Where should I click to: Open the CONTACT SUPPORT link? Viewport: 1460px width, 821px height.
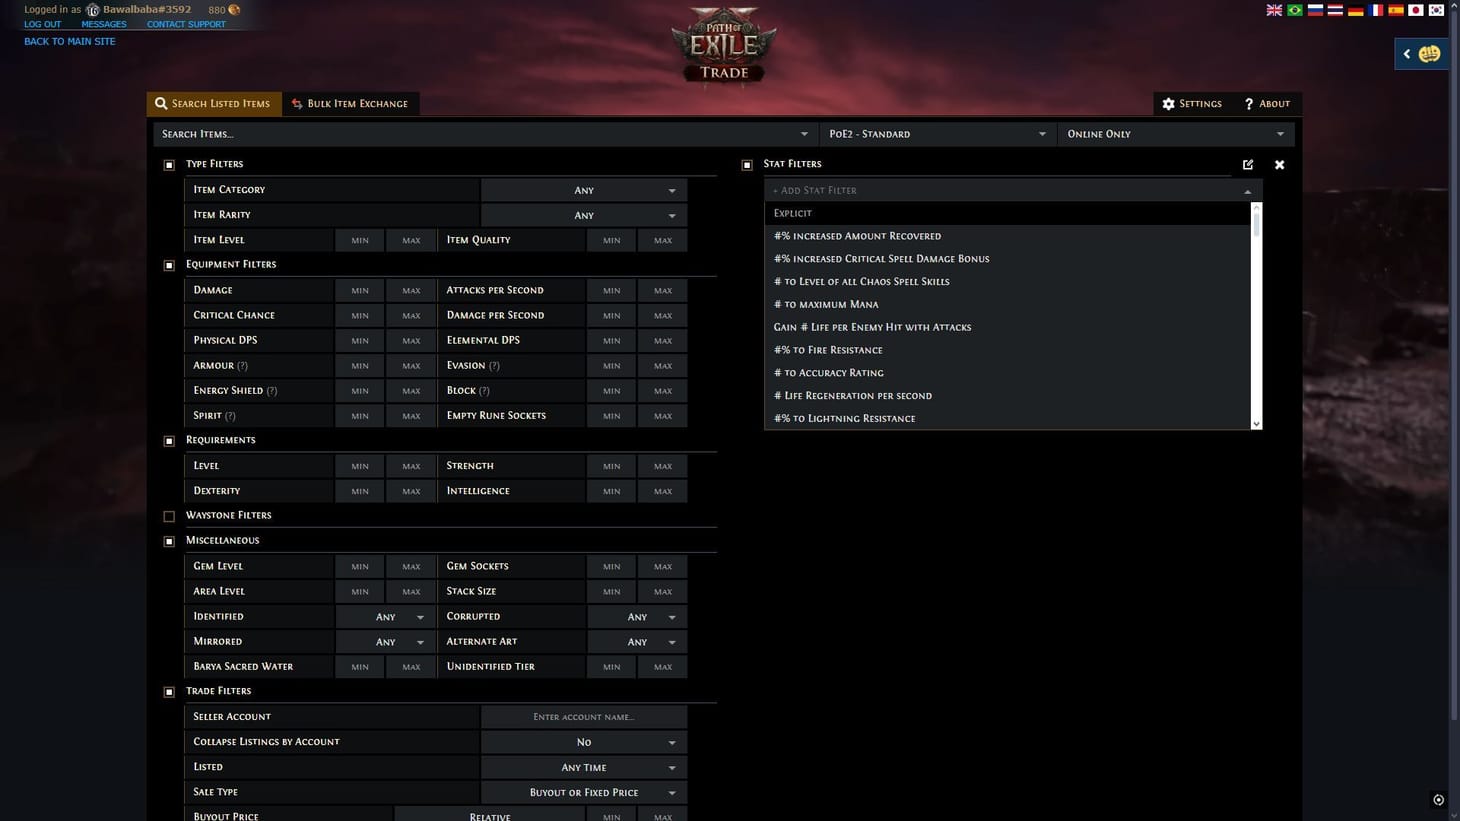point(185,24)
